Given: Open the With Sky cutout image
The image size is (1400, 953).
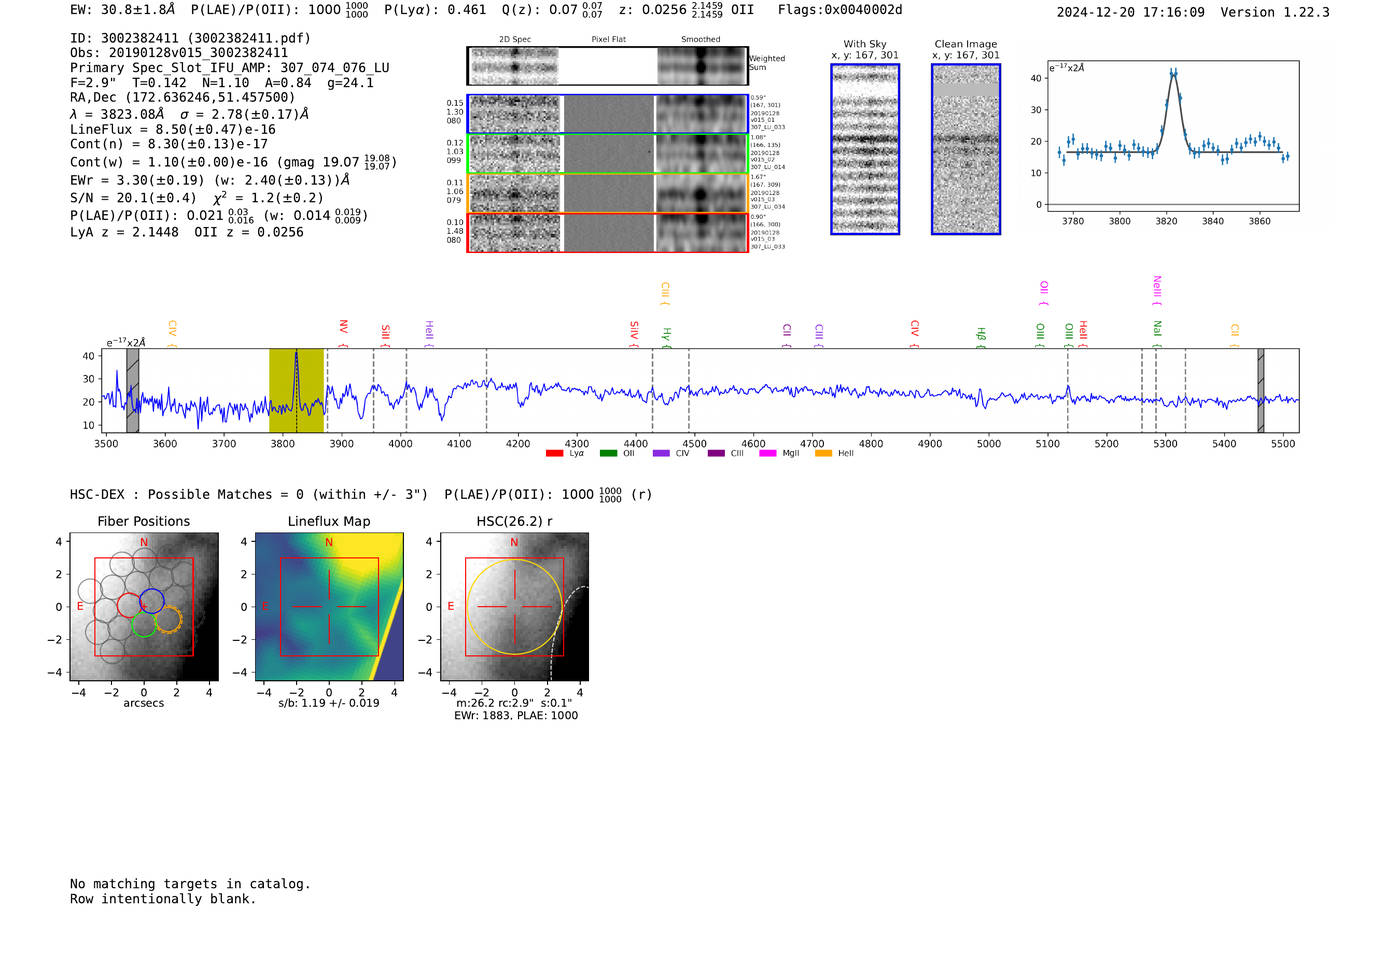Looking at the screenshot, I should [865, 149].
